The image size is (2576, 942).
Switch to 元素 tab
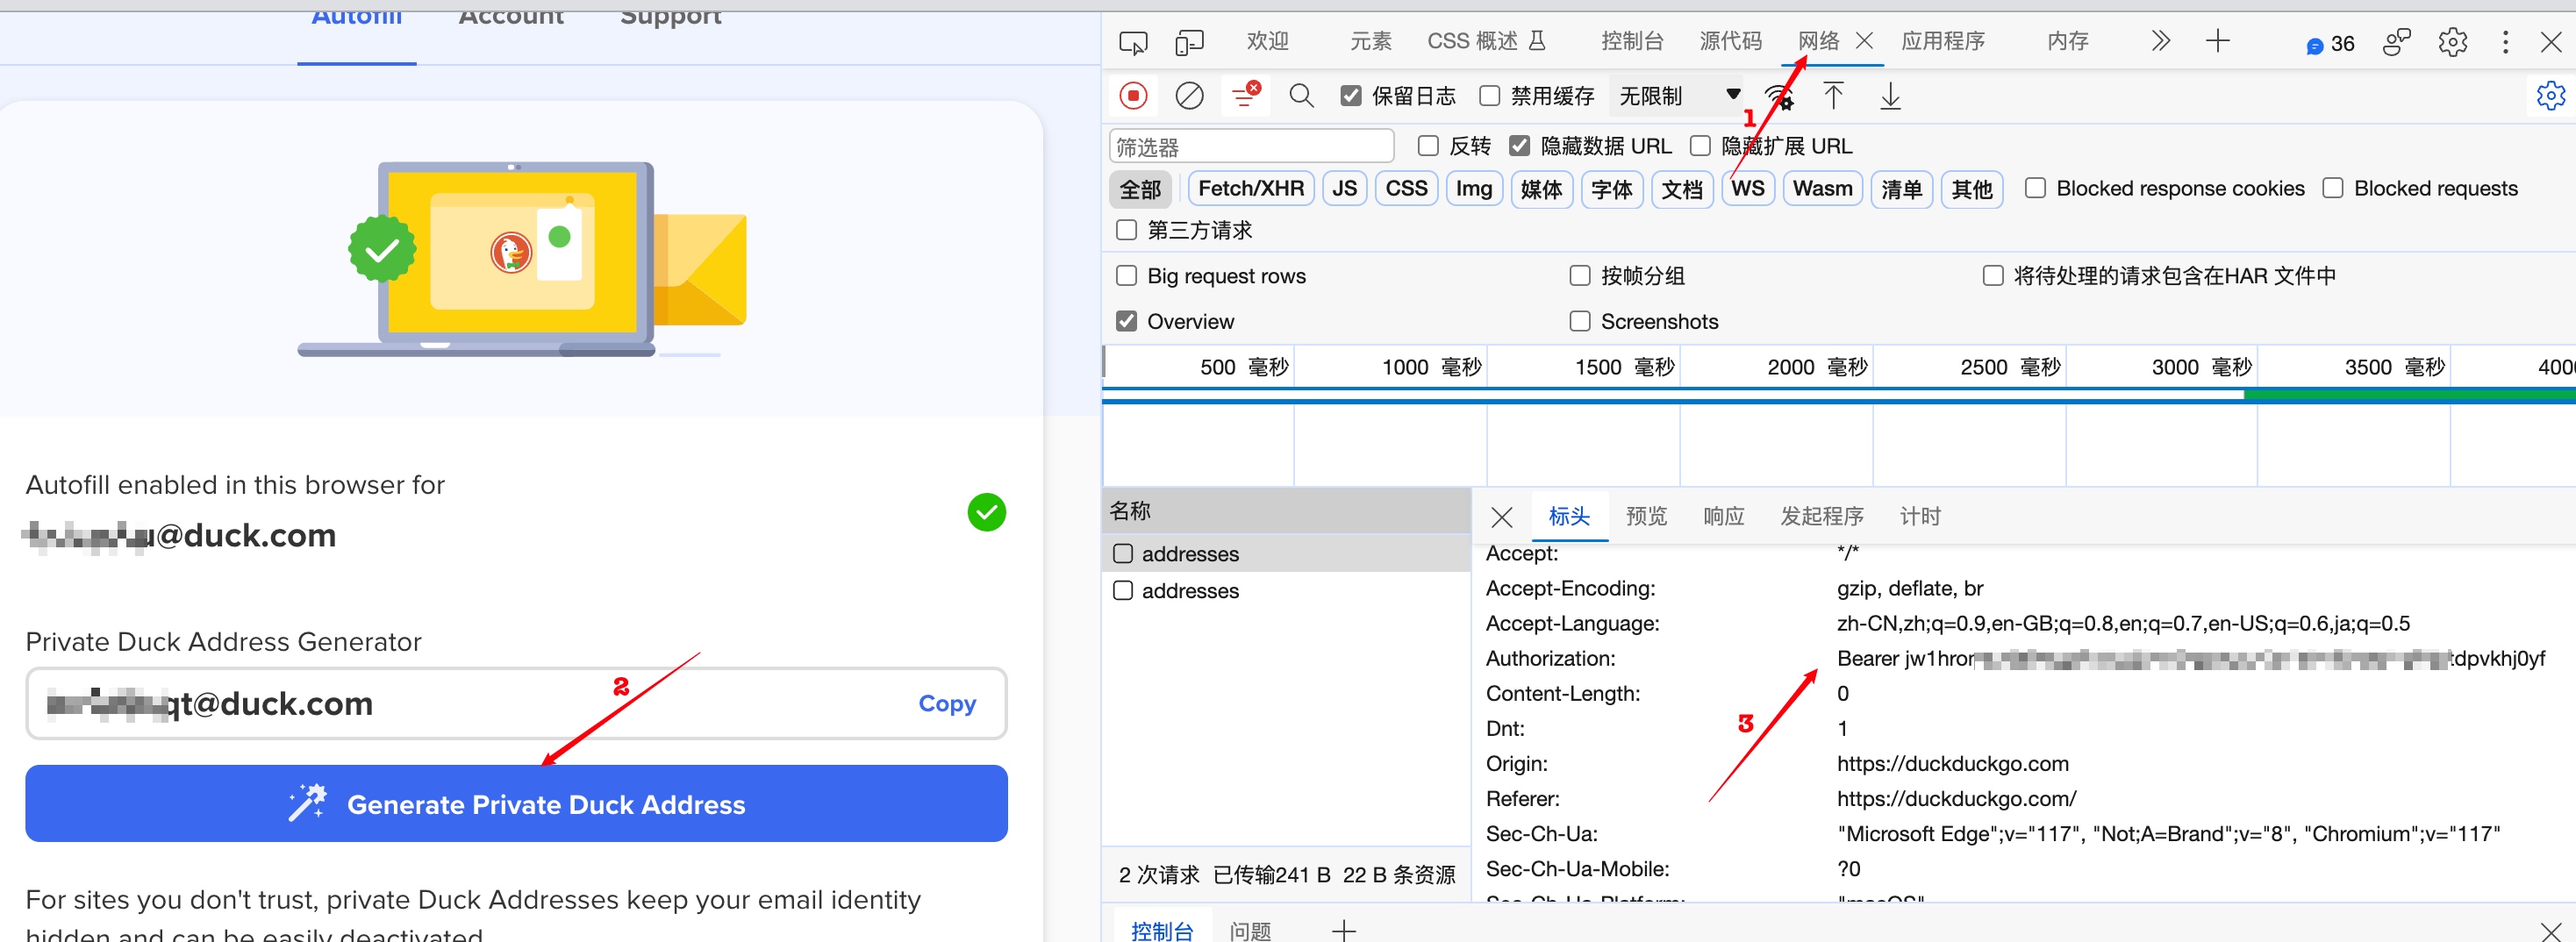pos(1370,41)
